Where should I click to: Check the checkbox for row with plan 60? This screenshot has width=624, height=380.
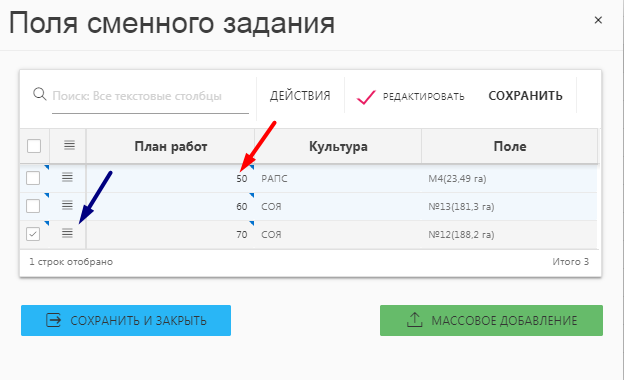tap(33, 206)
